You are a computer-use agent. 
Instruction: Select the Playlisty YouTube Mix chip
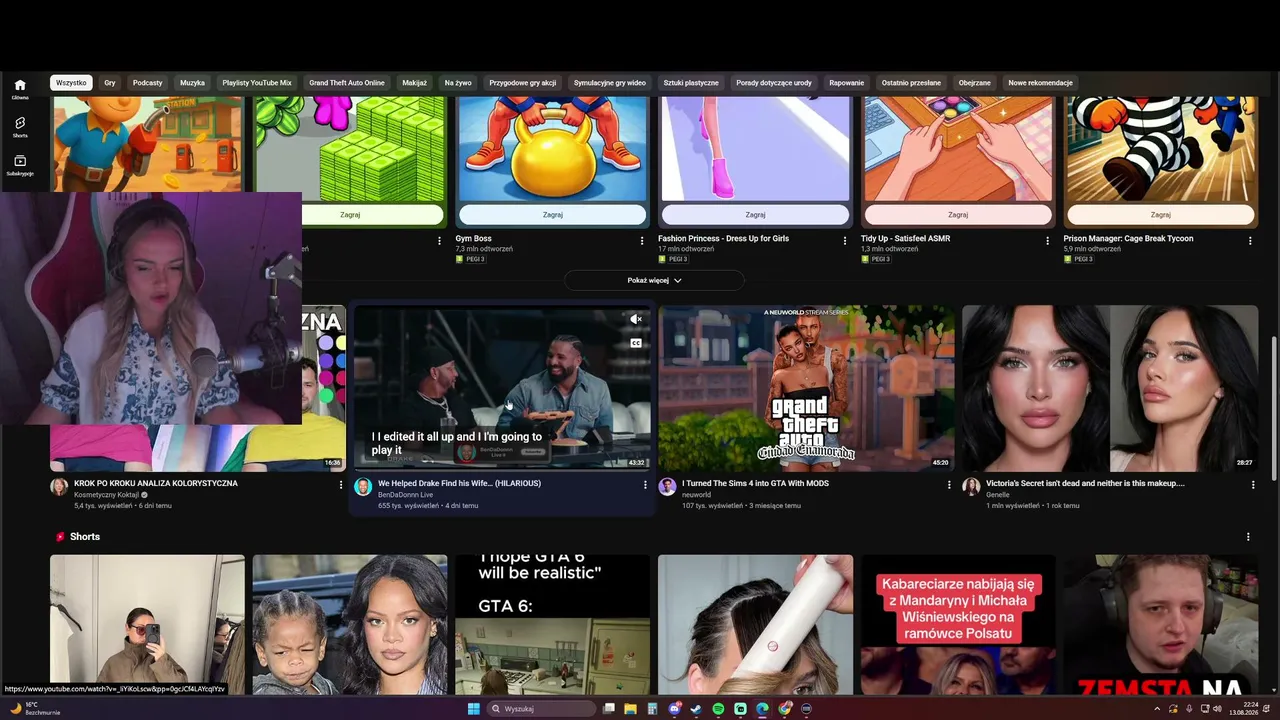257,83
